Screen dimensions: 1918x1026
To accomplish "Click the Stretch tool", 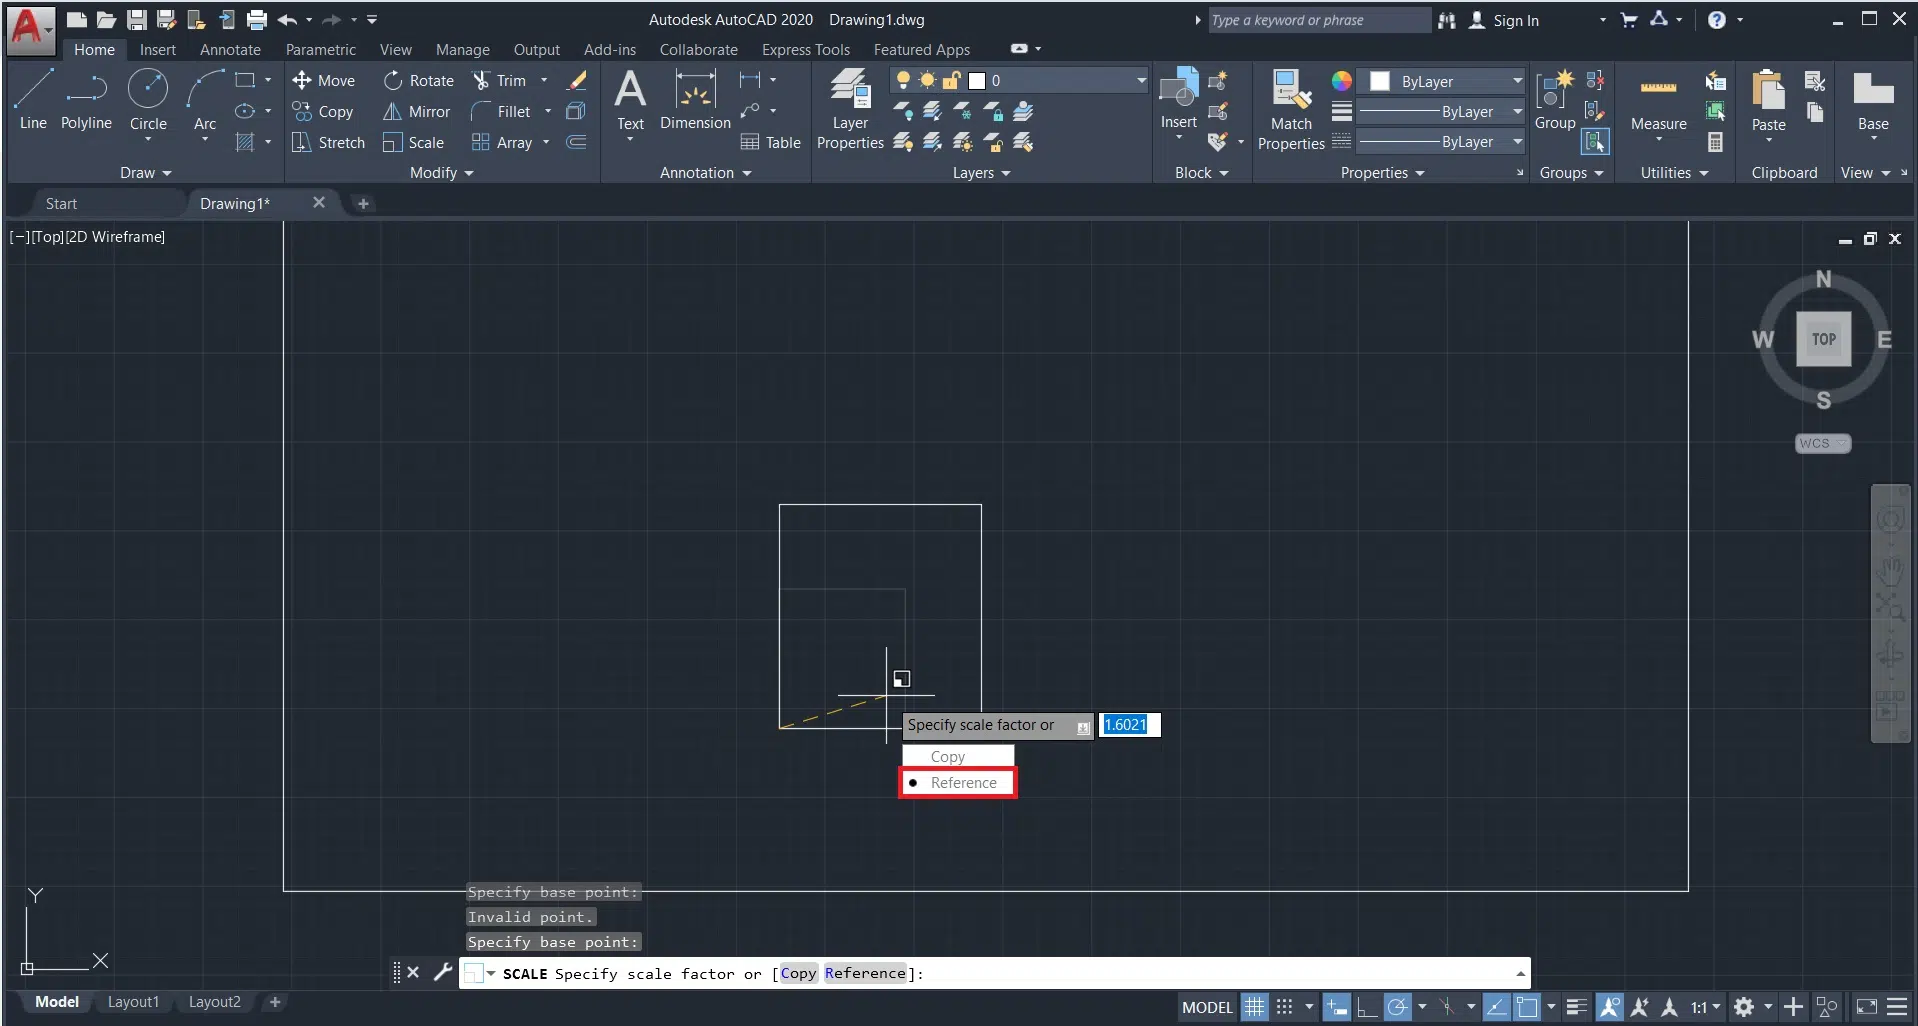I will point(328,142).
